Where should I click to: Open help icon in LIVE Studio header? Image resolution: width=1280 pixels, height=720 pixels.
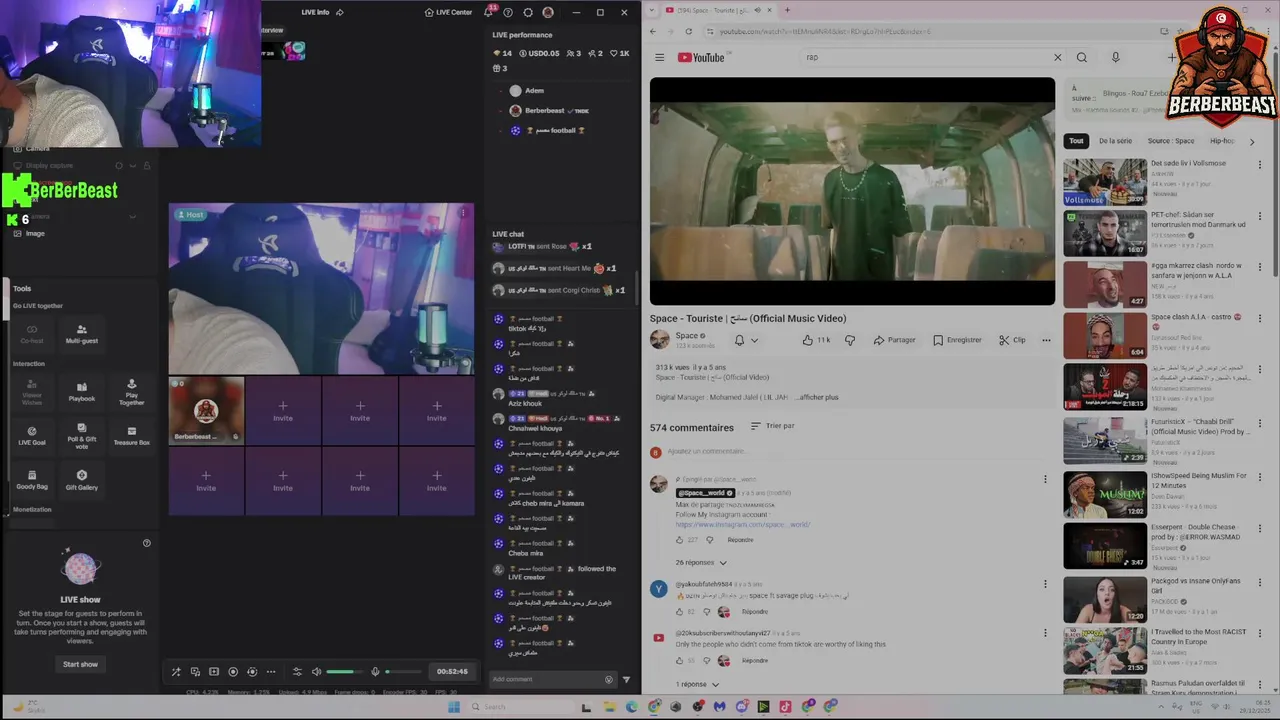pos(508,12)
